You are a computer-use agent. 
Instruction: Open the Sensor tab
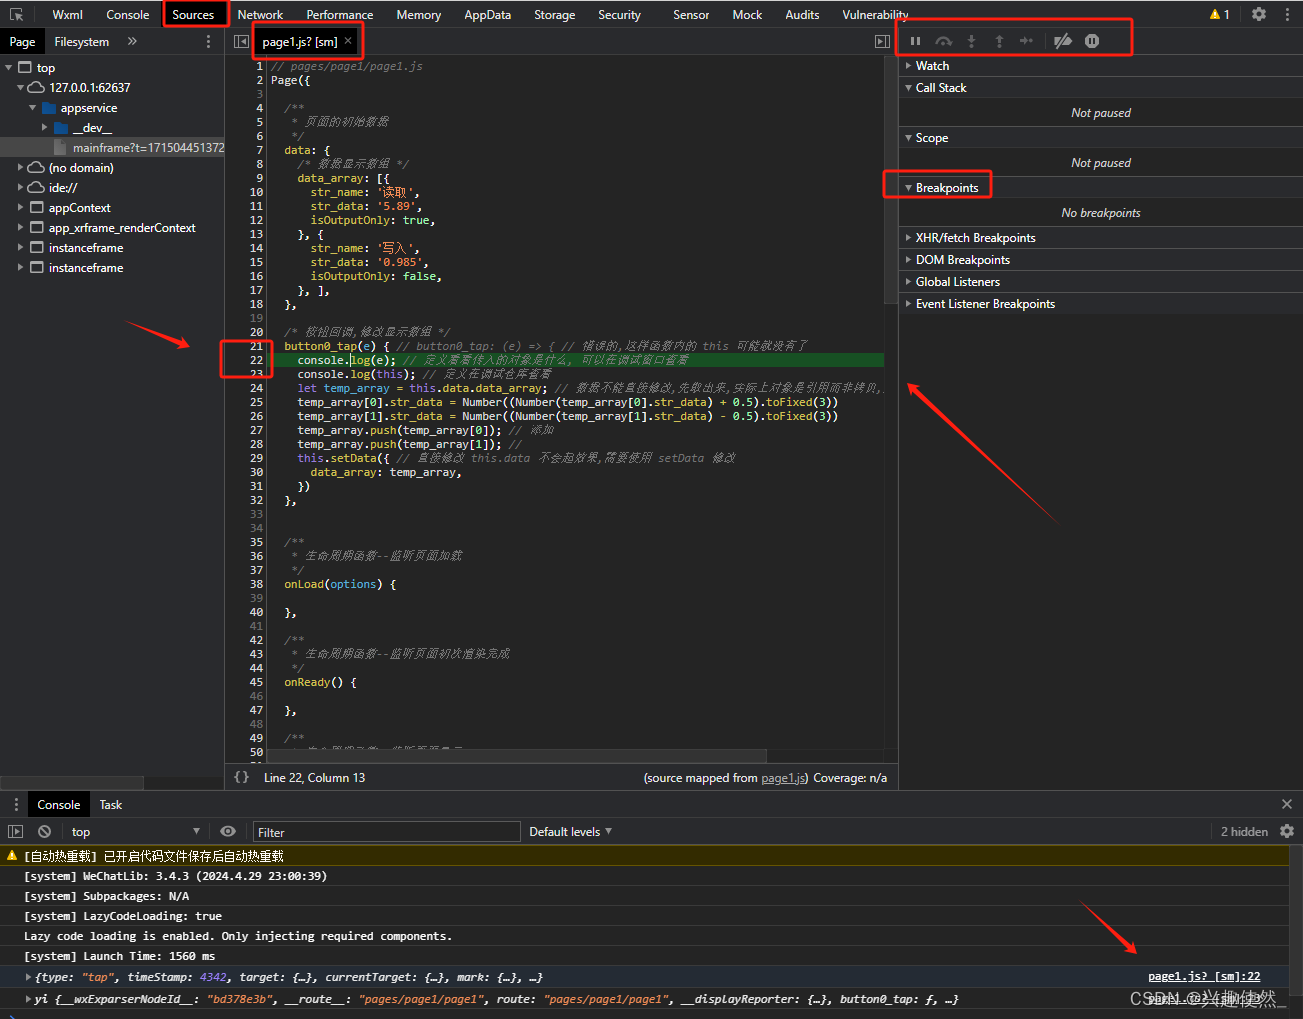(x=691, y=14)
